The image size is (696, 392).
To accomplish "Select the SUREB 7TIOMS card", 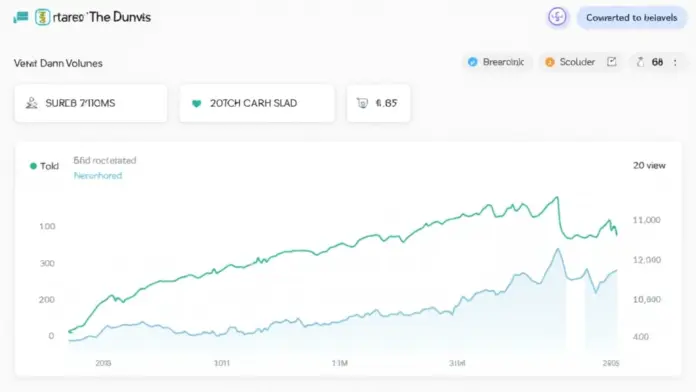I will [91, 103].
